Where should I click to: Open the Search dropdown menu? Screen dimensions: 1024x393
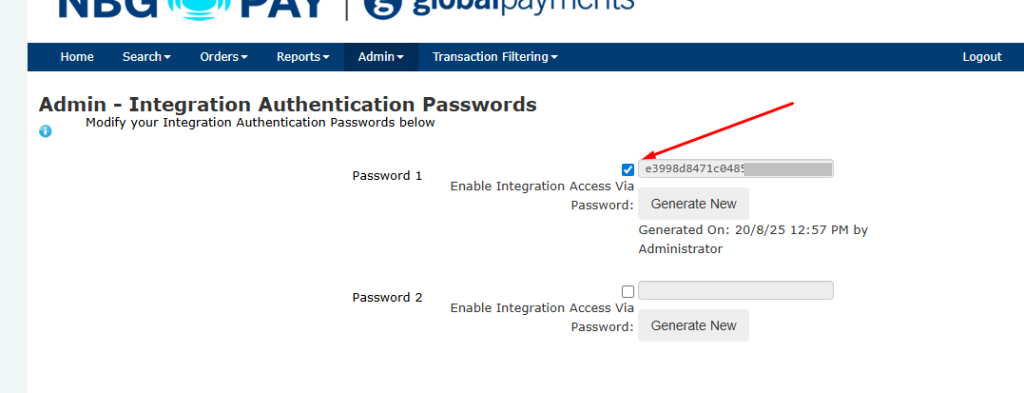click(146, 57)
